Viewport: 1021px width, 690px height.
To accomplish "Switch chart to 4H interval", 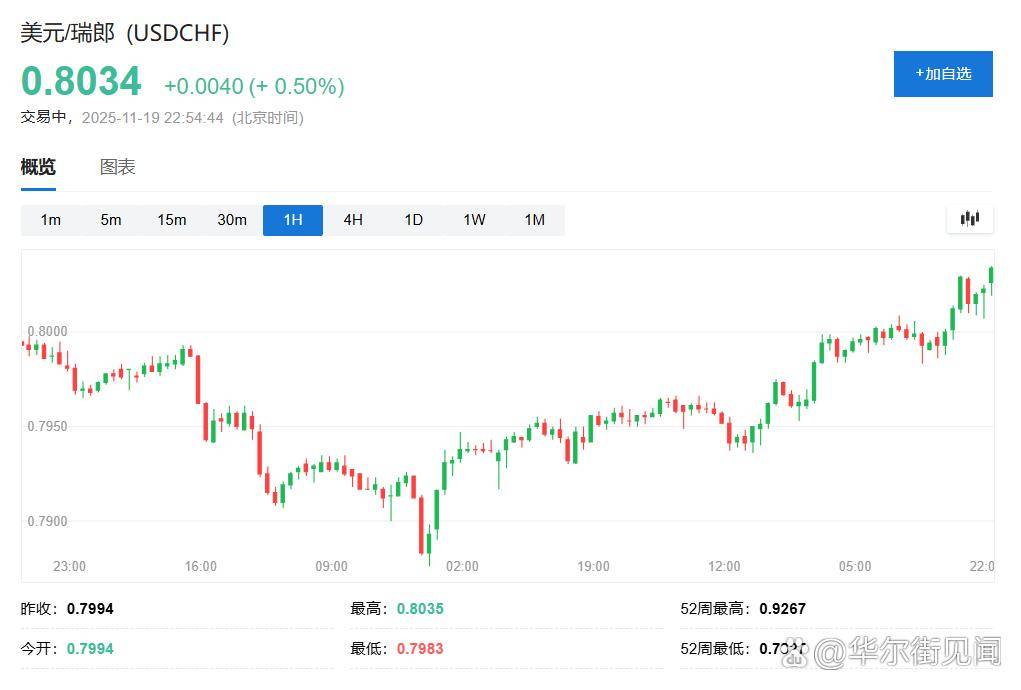I will click(353, 220).
